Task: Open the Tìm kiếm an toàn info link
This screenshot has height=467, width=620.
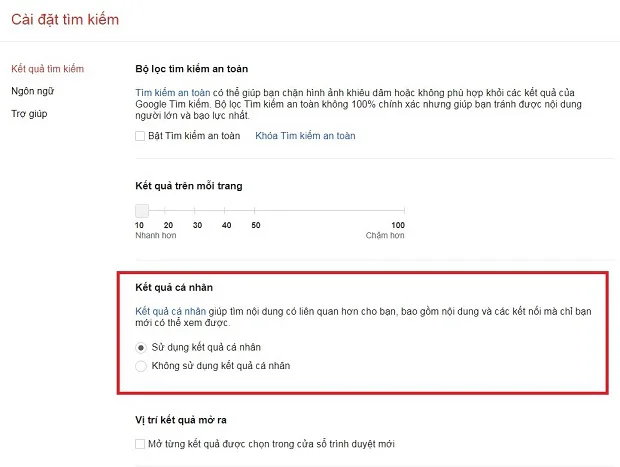Action: (x=173, y=93)
